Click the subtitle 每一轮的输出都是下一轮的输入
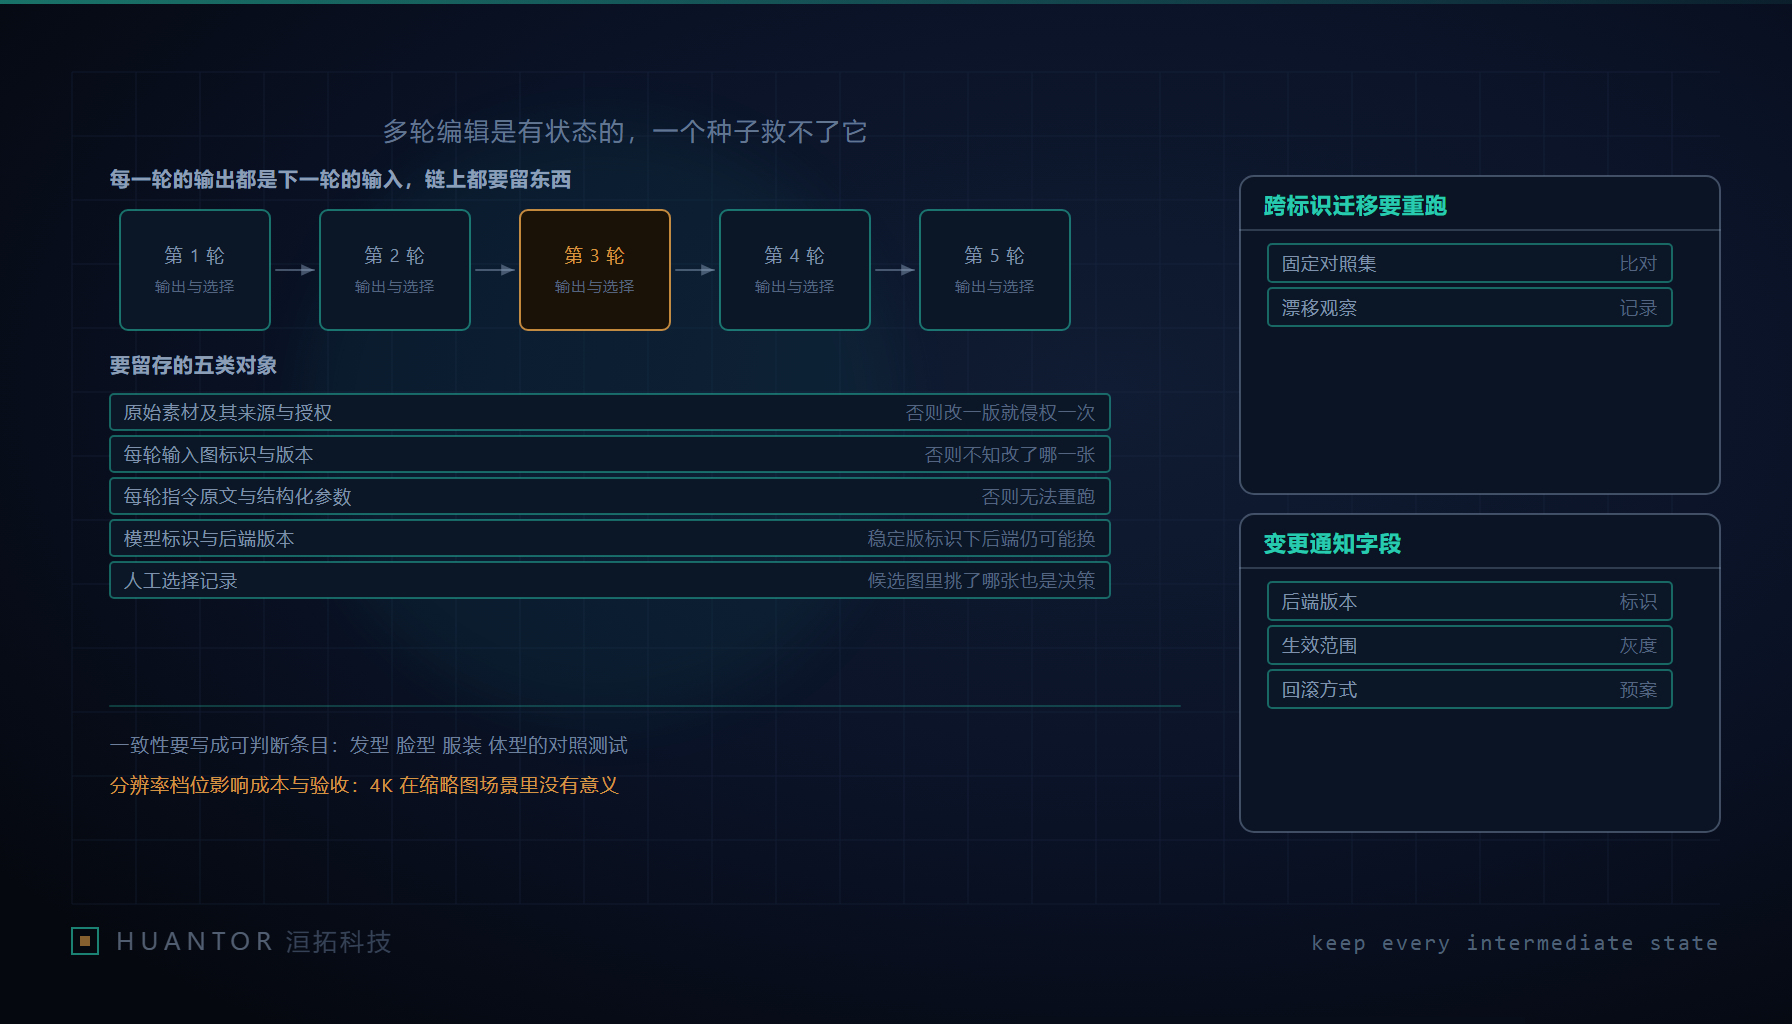 [x=340, y=179]
